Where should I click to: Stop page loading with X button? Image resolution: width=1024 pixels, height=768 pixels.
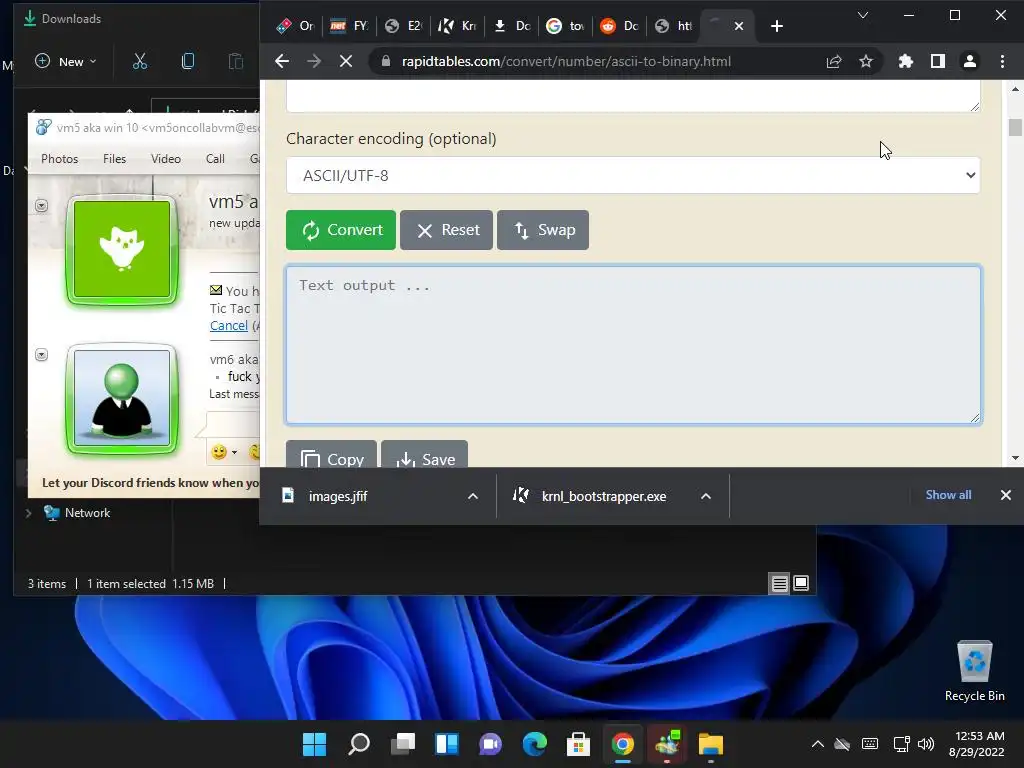coord(346,61)
